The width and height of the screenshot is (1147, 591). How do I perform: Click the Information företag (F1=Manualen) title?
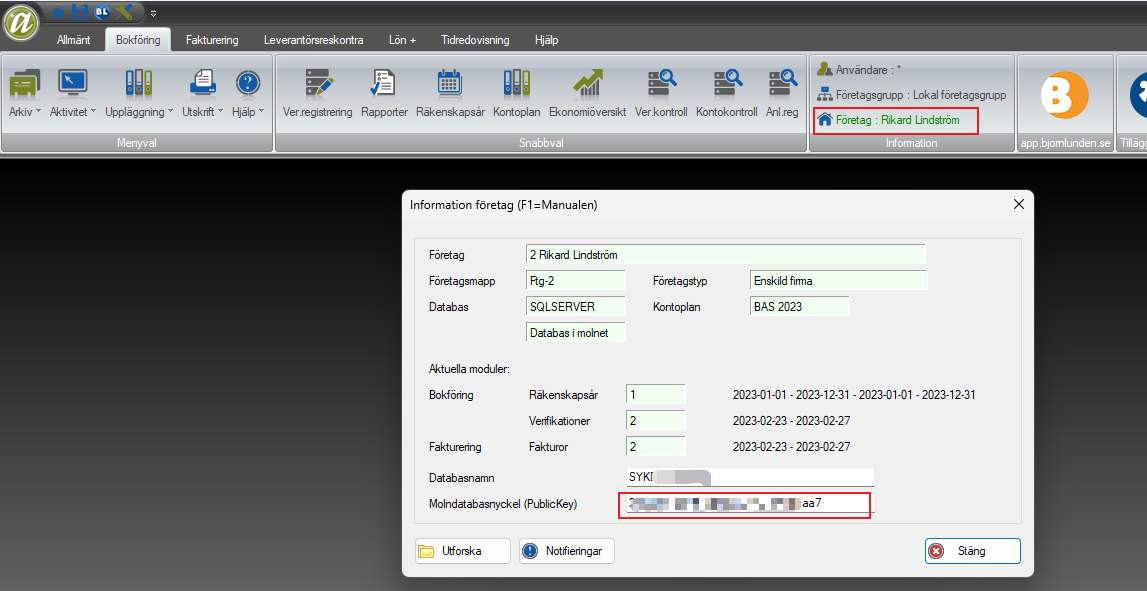tap(503, 205)
